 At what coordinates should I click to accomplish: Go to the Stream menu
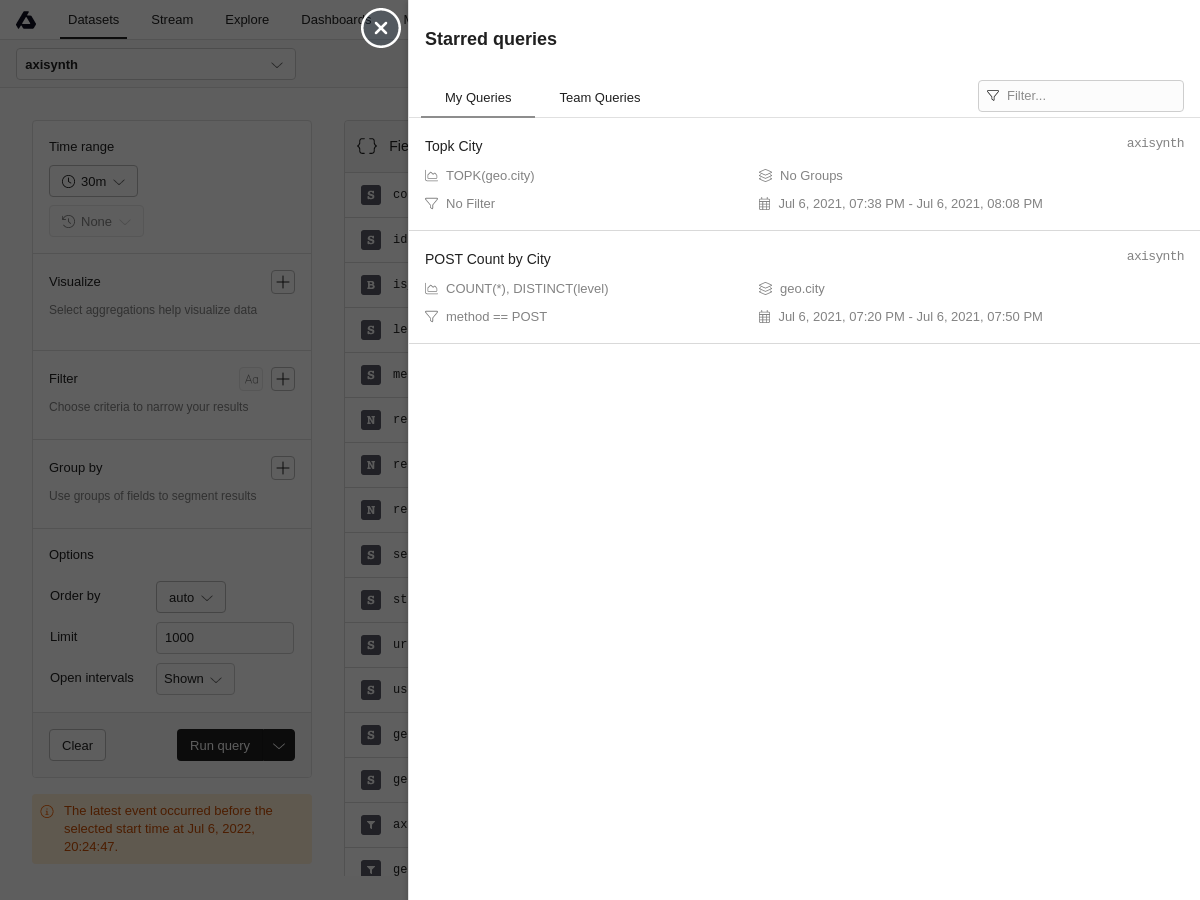[172, 20]
